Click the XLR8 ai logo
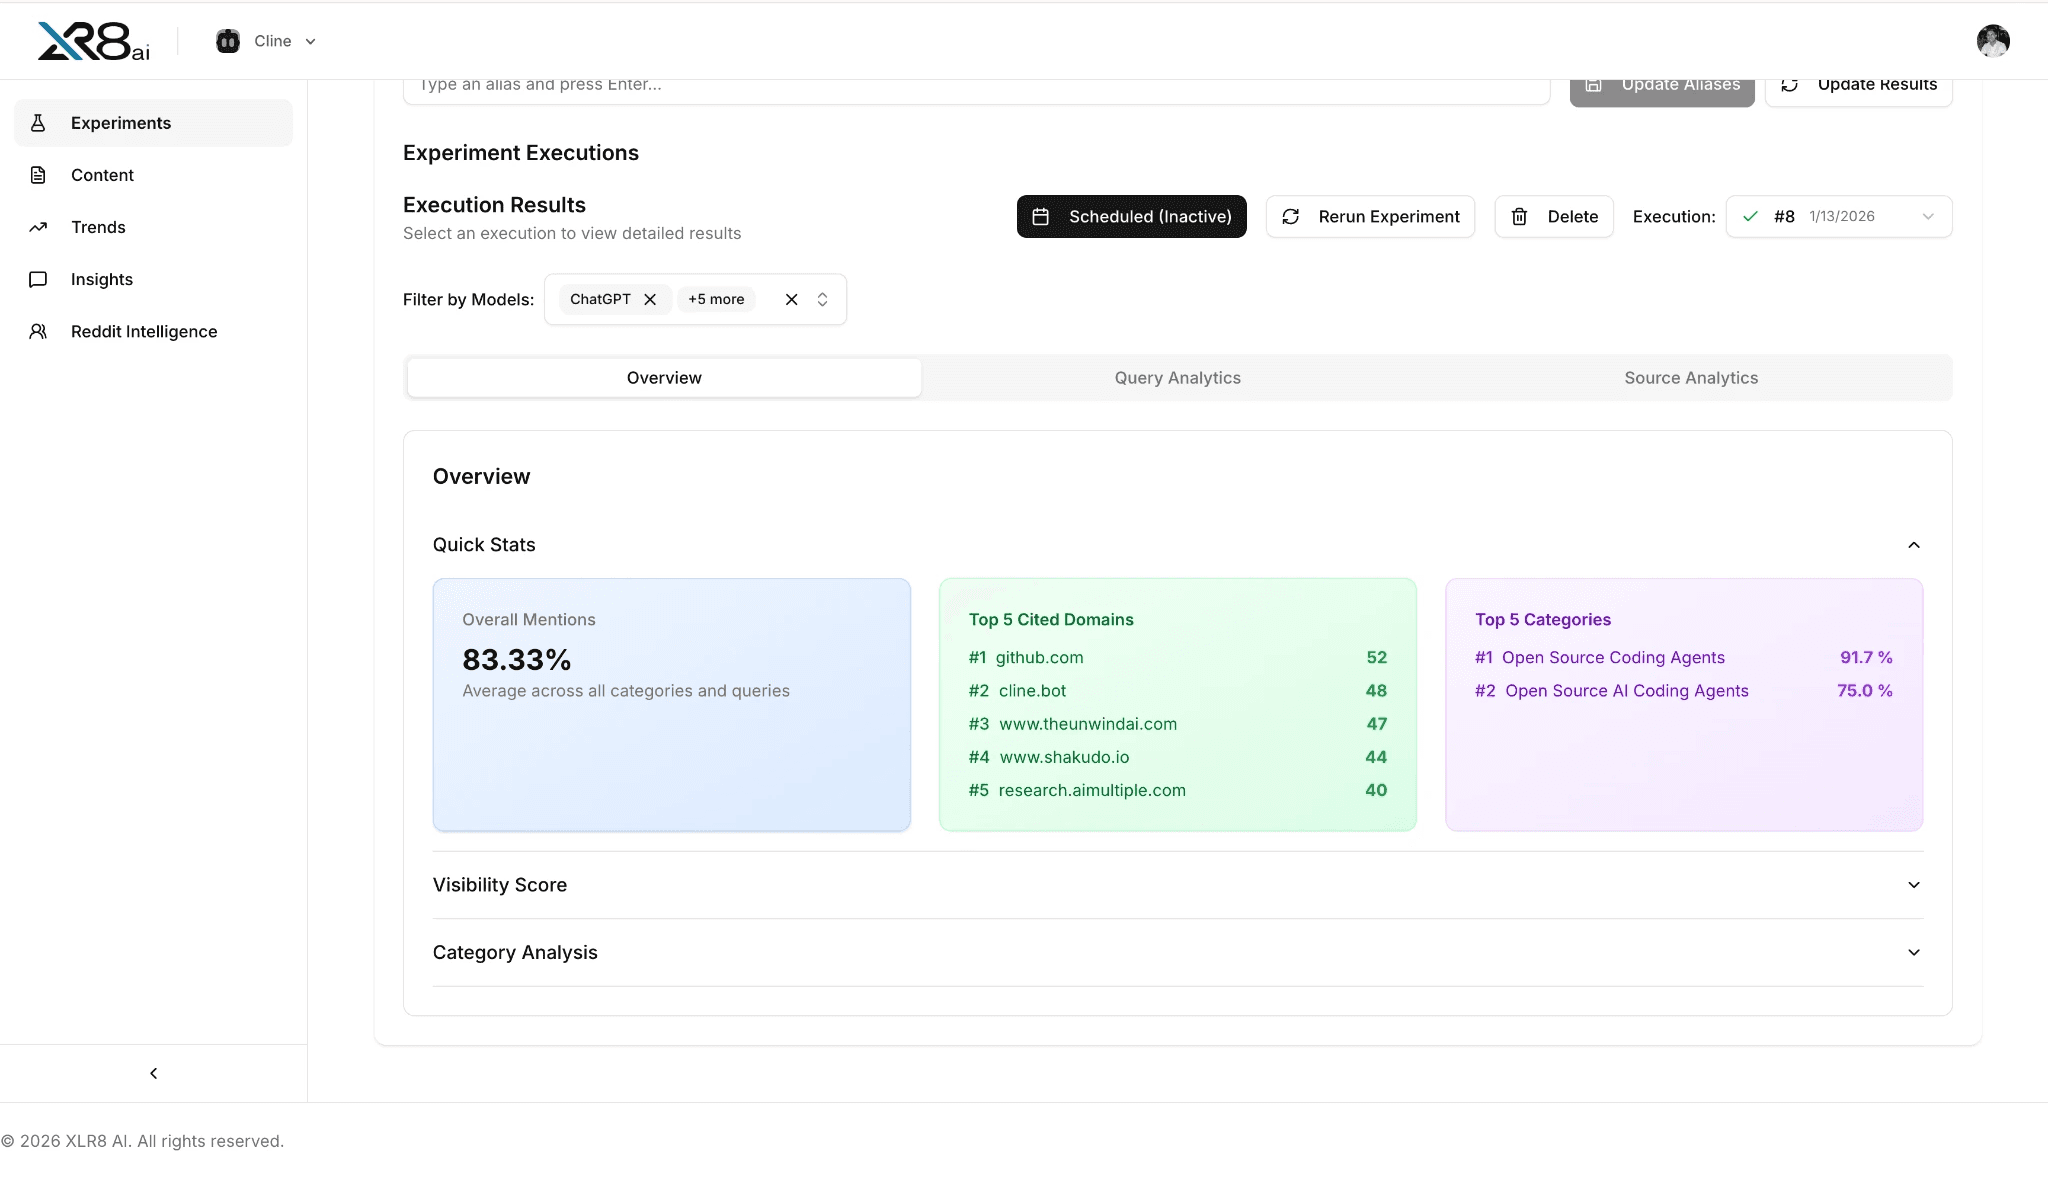Viewport: 2048px width, 1179px height. (93, 41)
